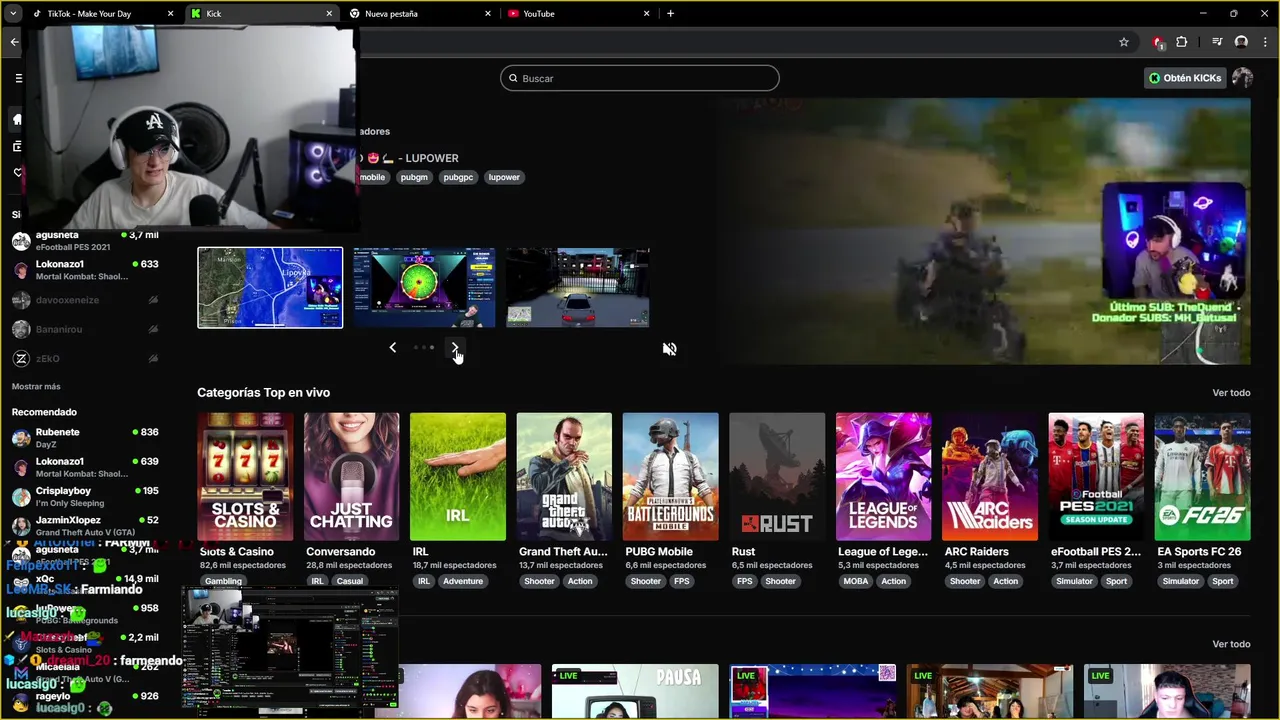
Task: Open Slots & Casino category card
Action: (x=245, y=477)
